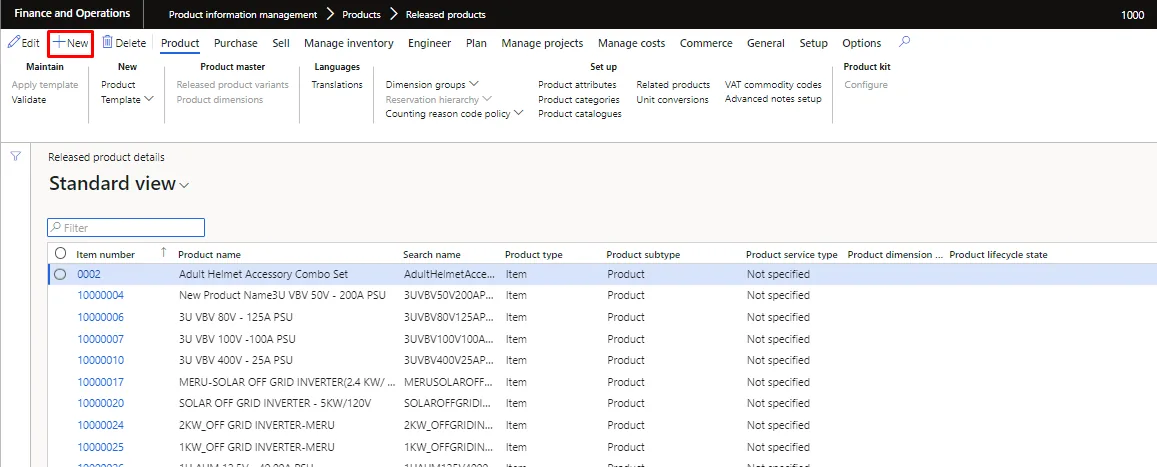Open item number 10000025 link
1157x467 pixels.
(x=100, y=447)
